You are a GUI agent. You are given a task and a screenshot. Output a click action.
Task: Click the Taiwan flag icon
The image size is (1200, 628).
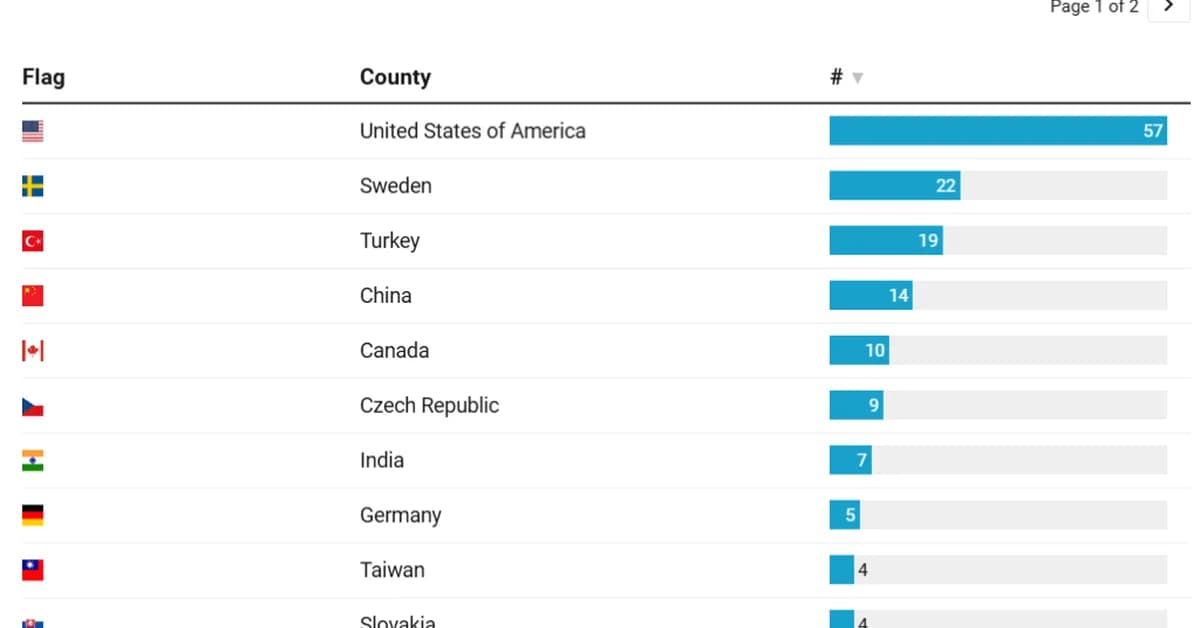tap(33, 571)
